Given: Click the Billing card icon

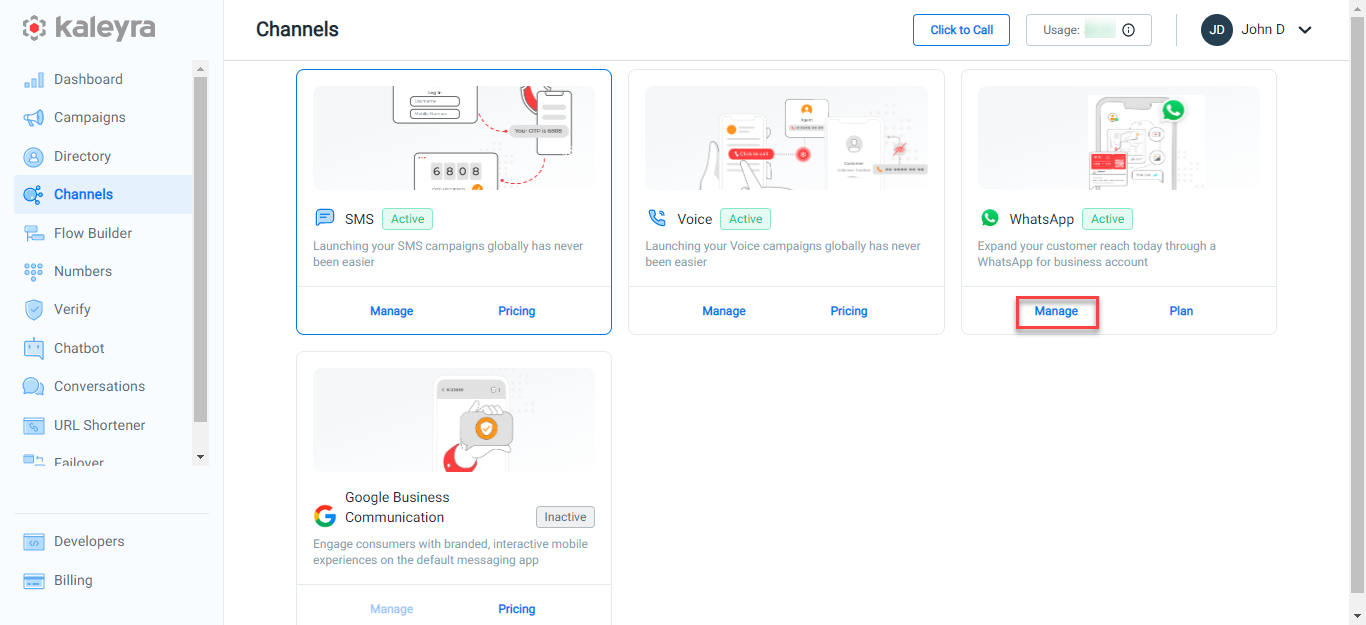Looking at the screenshot, I should [34, 581].
